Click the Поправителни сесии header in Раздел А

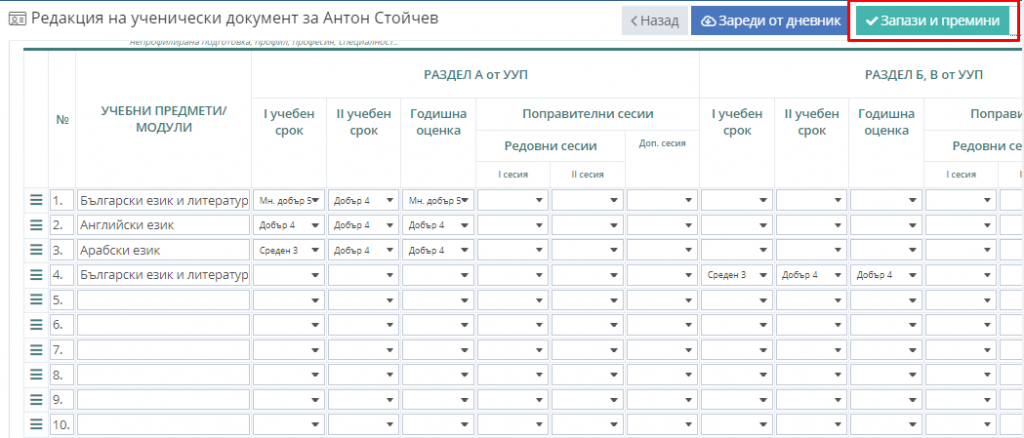[588, 114]
